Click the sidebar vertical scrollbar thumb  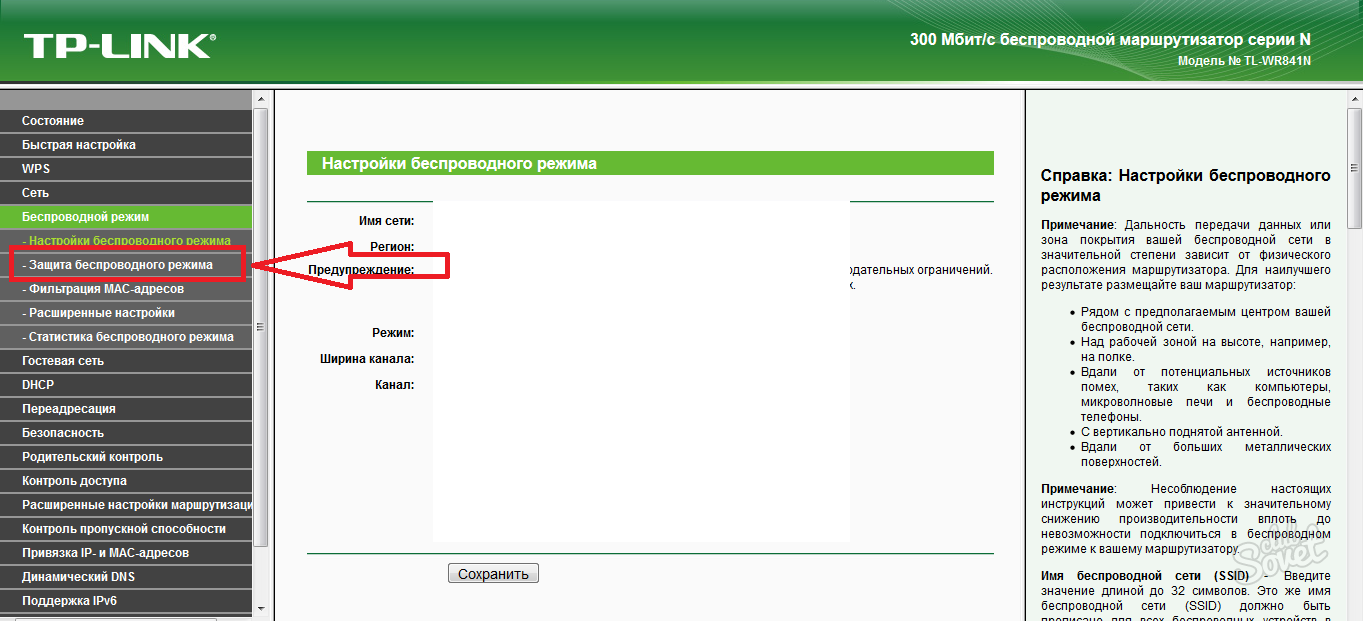(x=261, y=327)
